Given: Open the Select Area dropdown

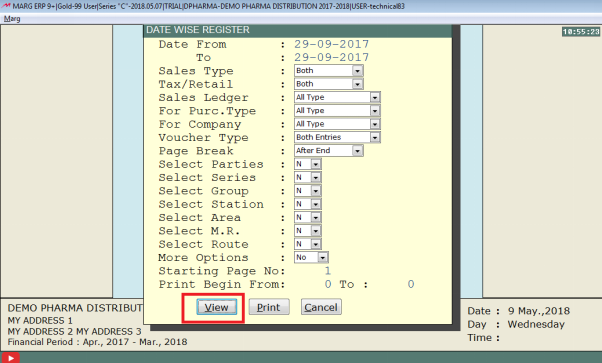Looking at the screenshot, I should [x=316, y=218].
